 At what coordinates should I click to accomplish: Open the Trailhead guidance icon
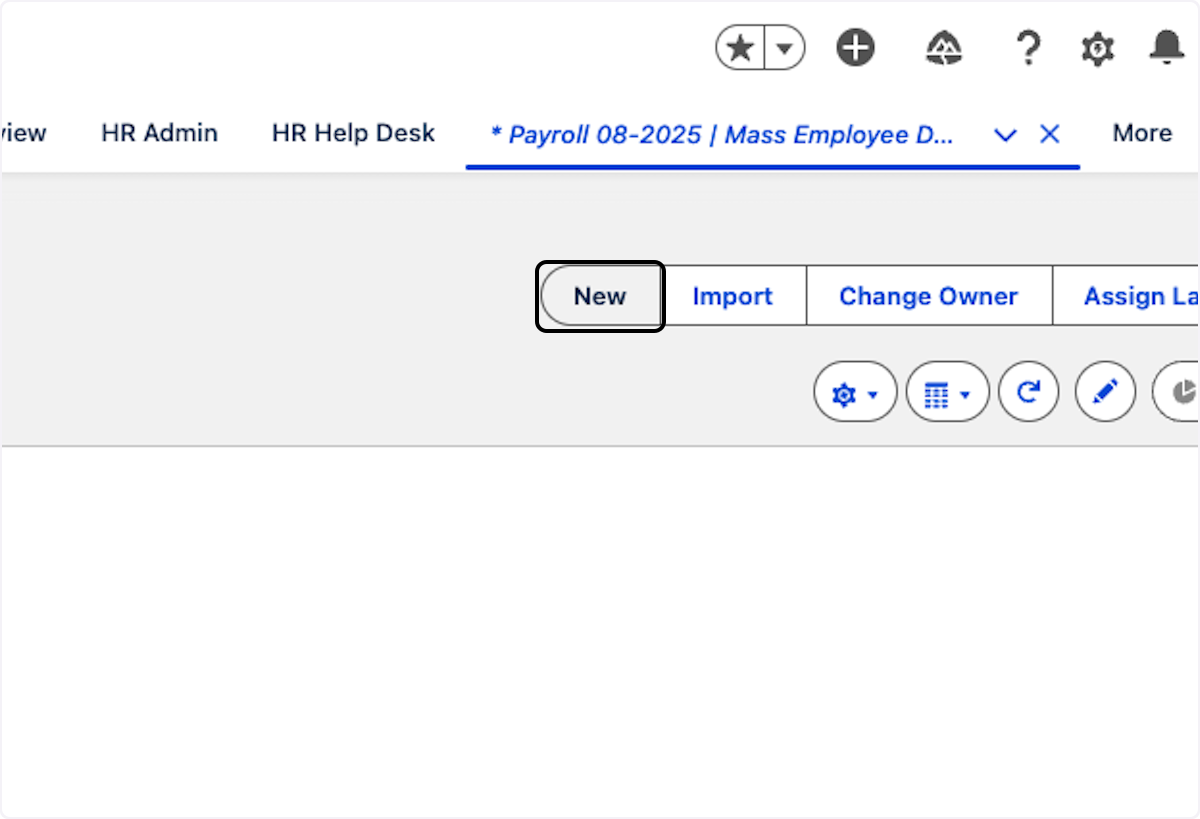(x=943, y=48)
